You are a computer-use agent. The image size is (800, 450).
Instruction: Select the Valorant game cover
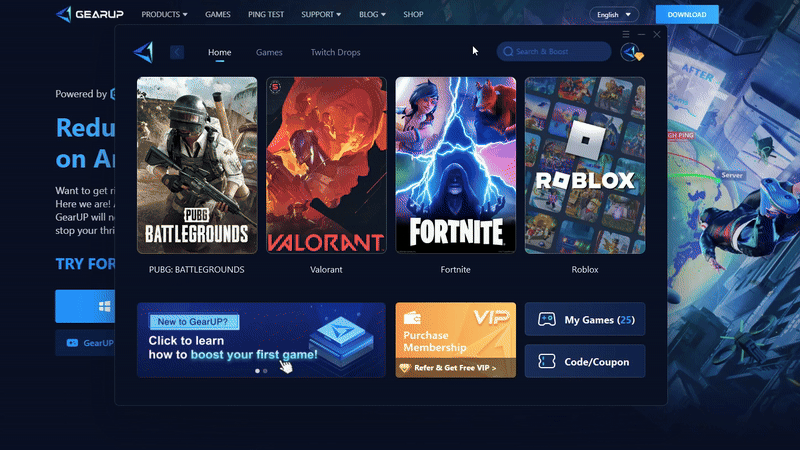(326, 165)
